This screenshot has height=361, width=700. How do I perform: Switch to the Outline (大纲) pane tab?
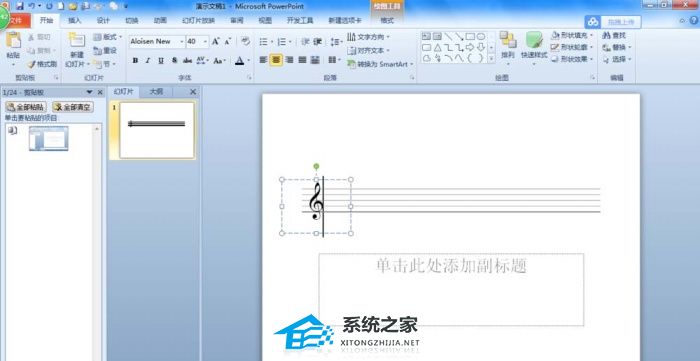(156, 91)
